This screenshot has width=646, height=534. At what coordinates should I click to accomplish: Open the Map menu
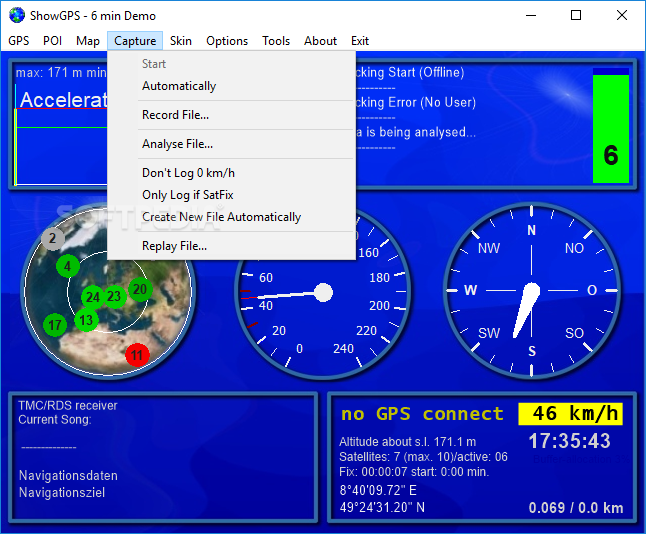coord(88,41)
